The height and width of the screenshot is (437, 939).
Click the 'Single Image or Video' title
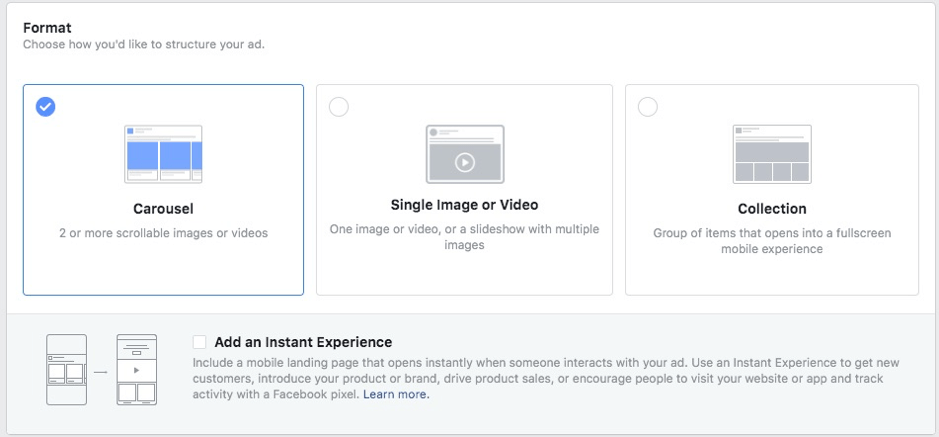click(465, 205)
